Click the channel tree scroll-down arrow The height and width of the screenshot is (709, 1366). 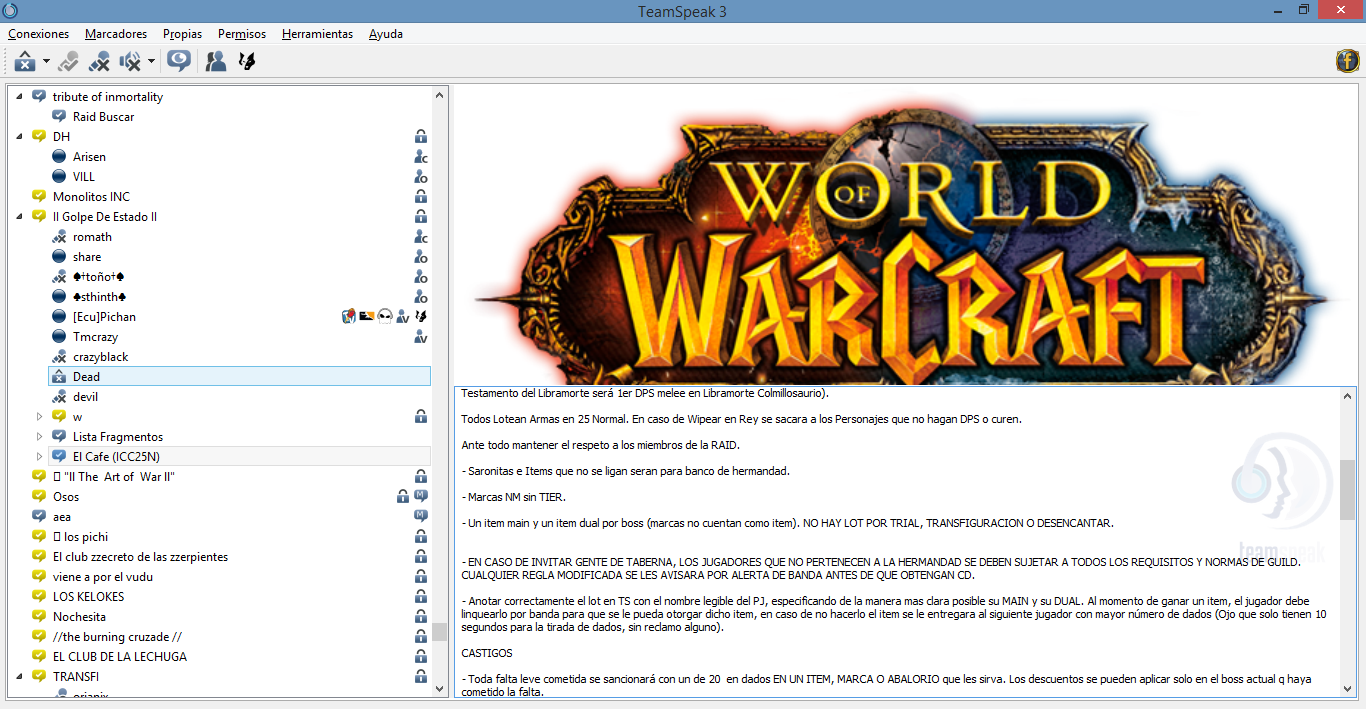[440, 689]
